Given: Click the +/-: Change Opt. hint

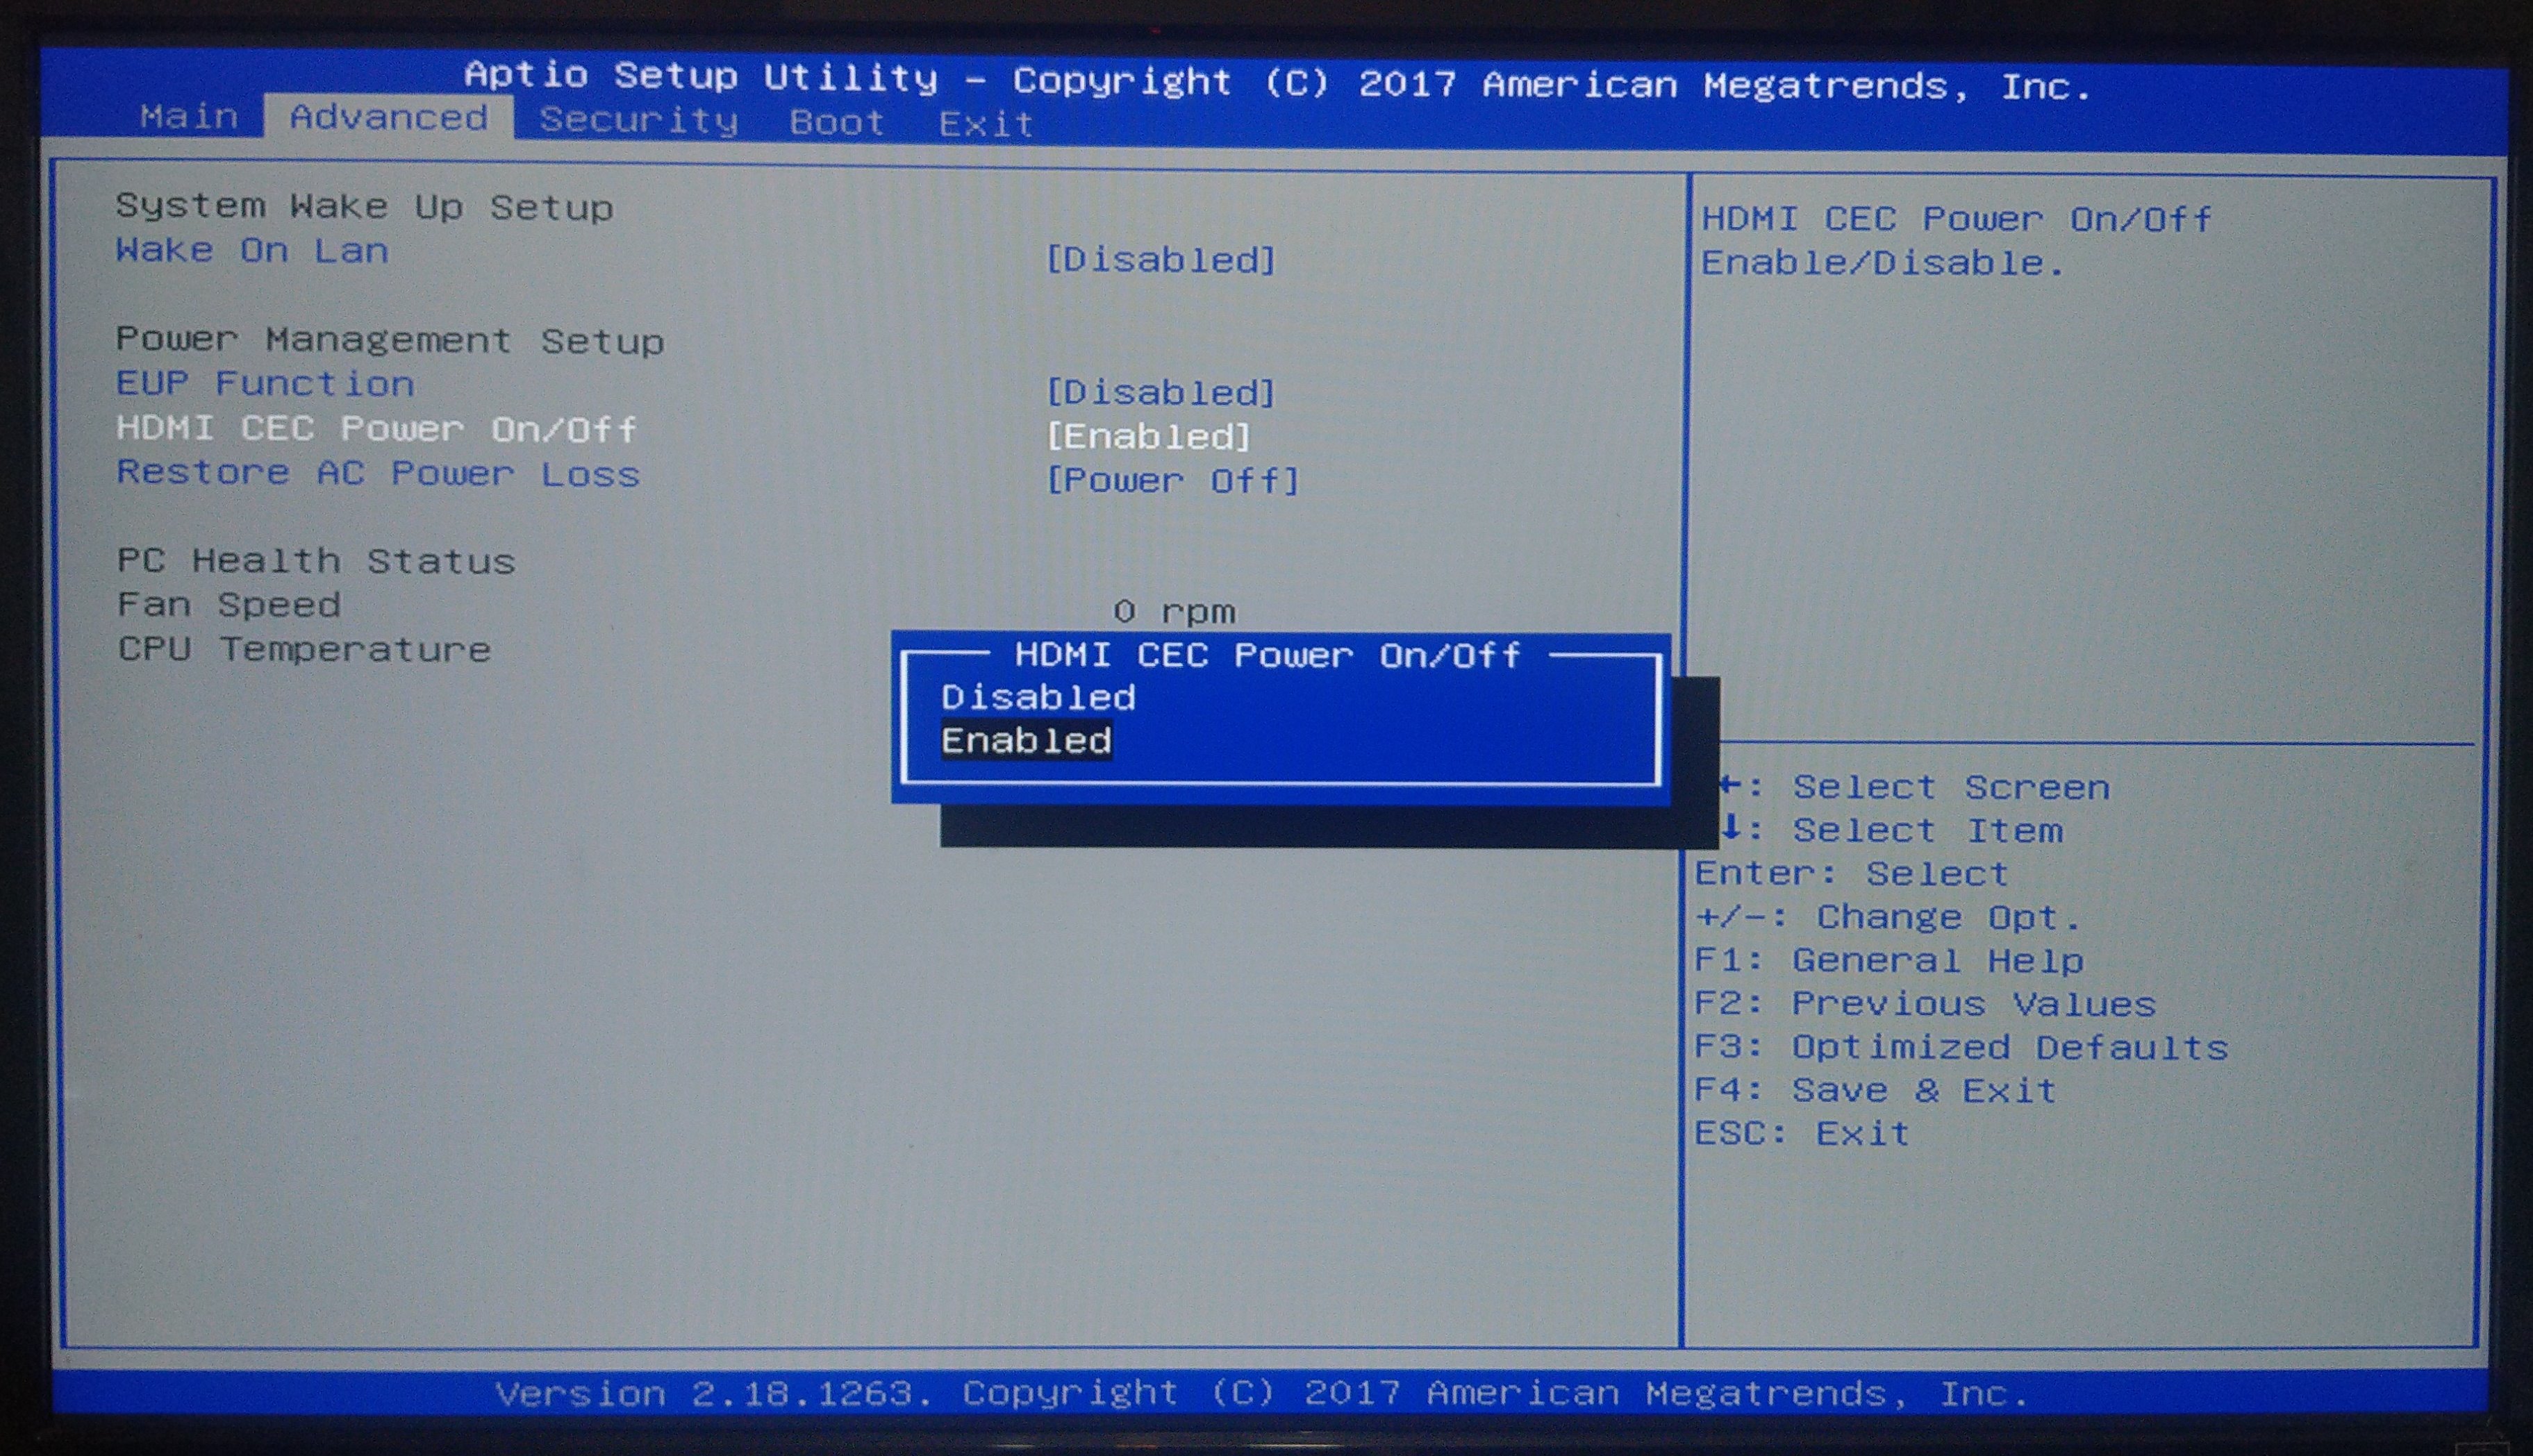Looking at the screenshot, I should tap(1888, 916).
